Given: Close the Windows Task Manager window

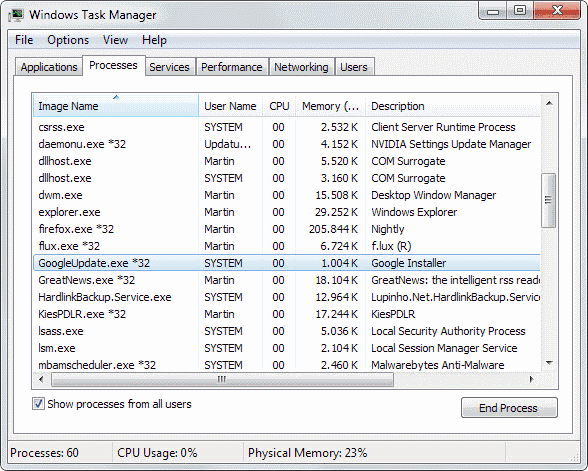Looking at the screenshot, I should pyautogui.click(x=557, y=10).
